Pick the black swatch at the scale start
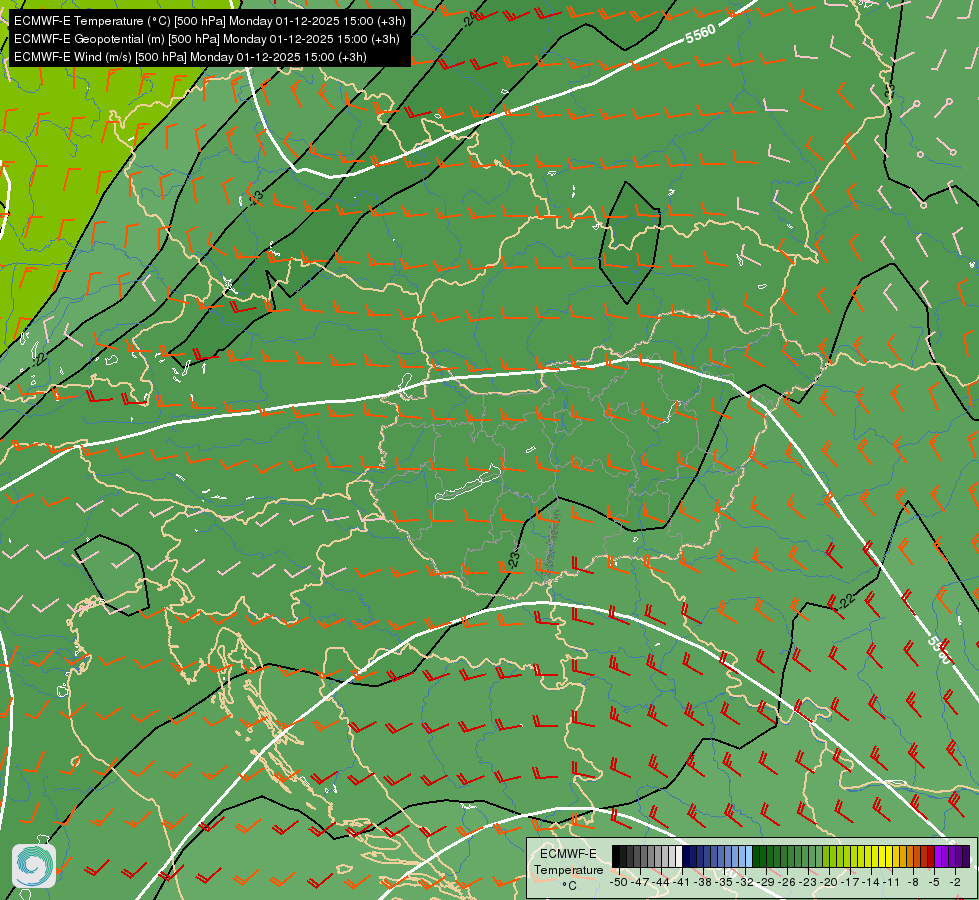The width and height of the screenshot is (979, 900). pyautogui.click(x=616, y=856)
